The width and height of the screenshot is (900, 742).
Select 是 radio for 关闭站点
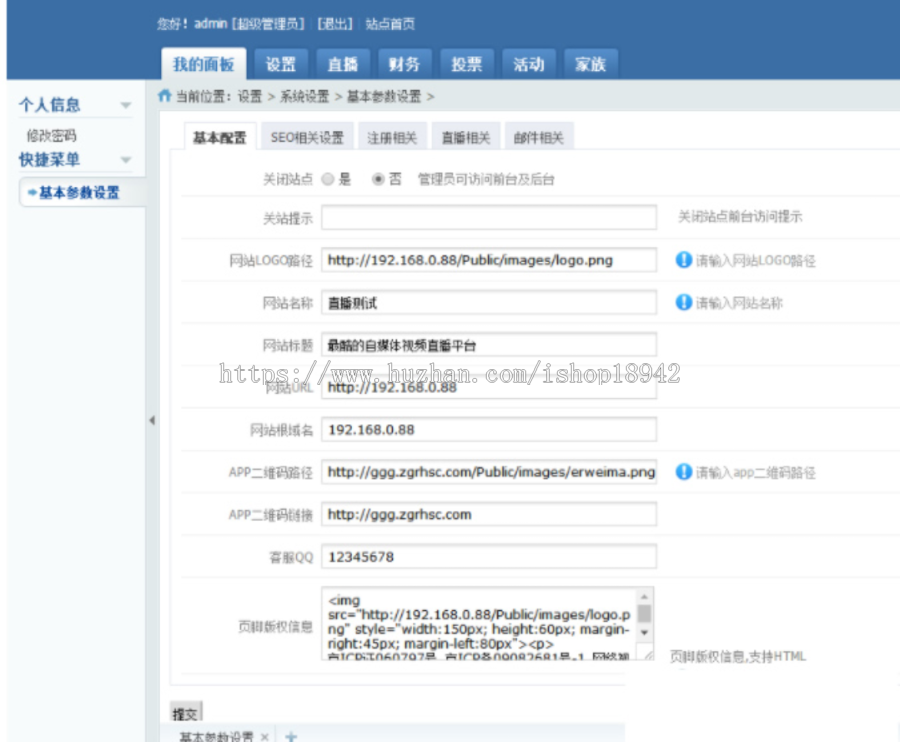coord(328,179)
